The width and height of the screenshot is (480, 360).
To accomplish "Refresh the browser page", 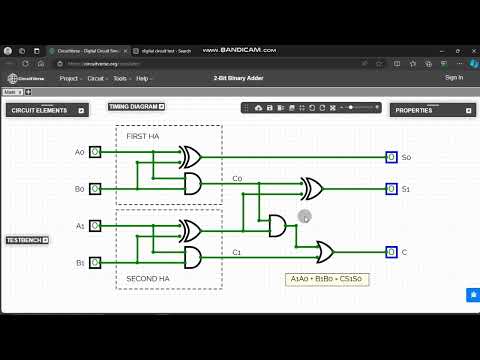I will point(26,64).
